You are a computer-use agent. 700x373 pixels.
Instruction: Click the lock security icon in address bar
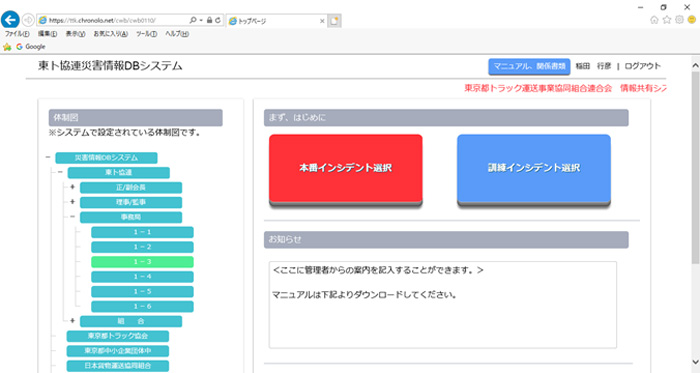(209, 20)
